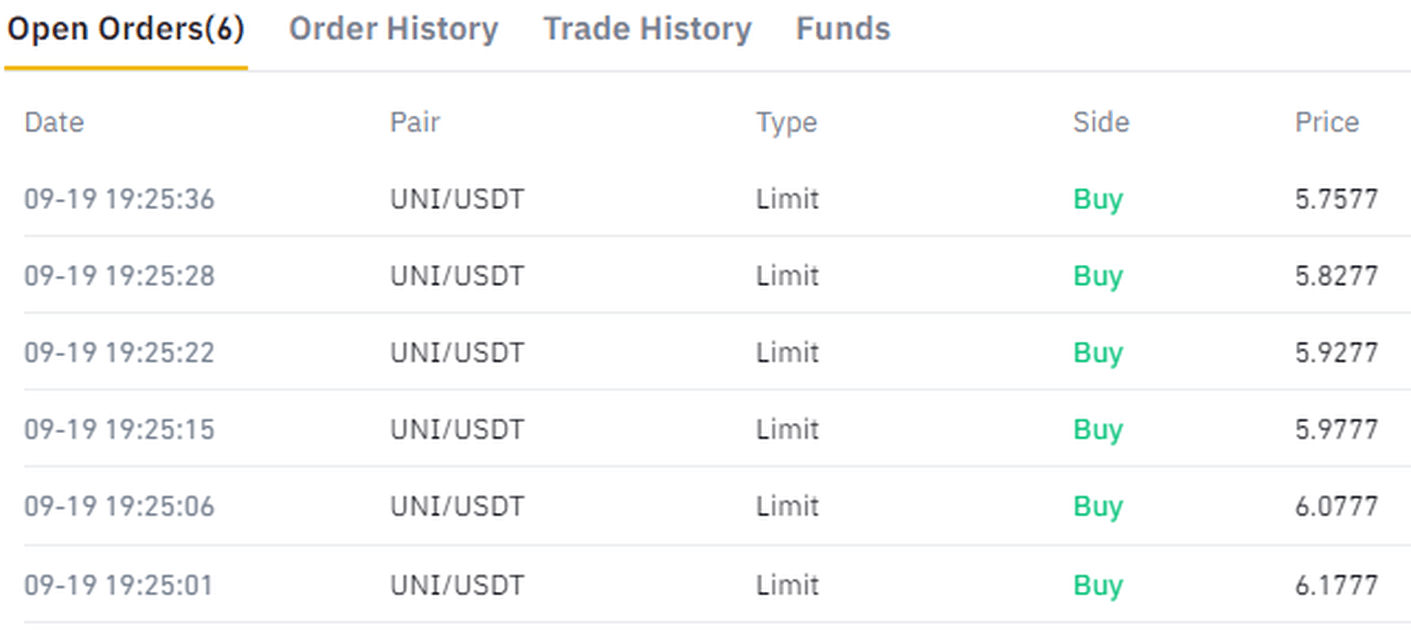Screen dimensions: 1411x643
Task: Click the Open Orders(6) tab
Action: pos(126,30)
